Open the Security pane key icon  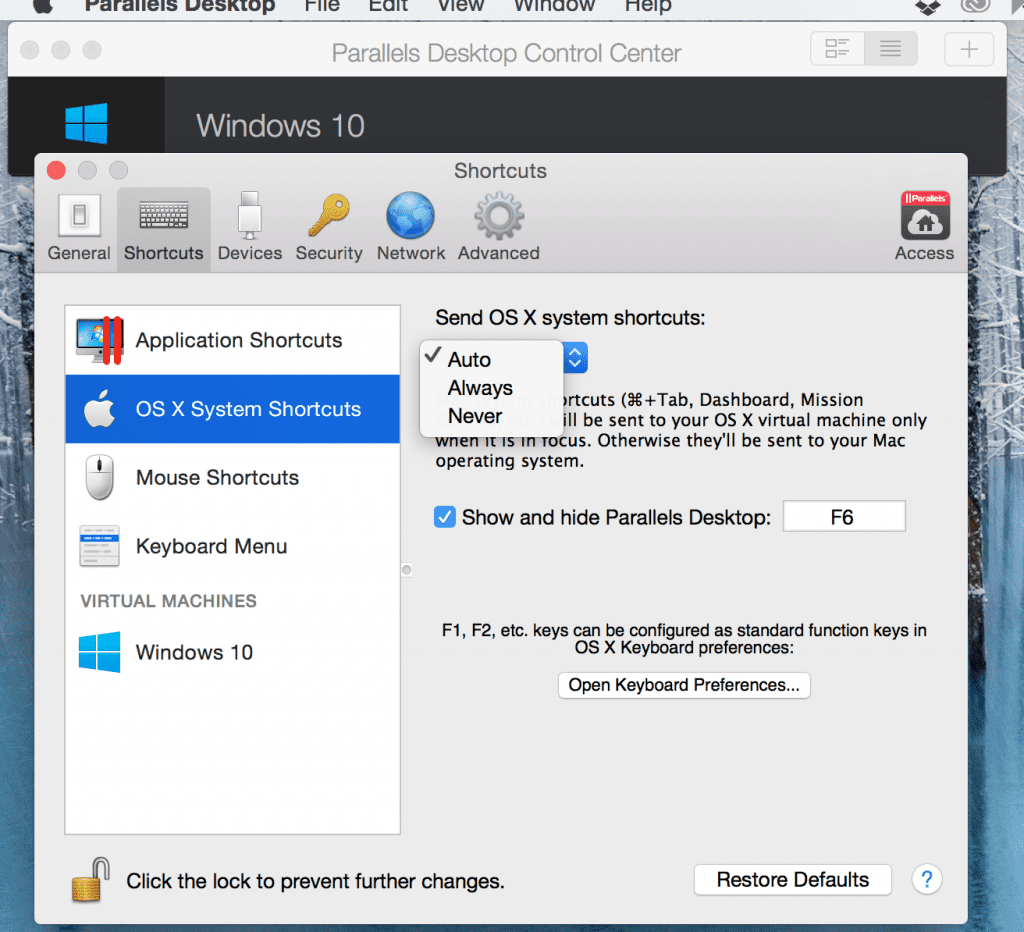329,215
